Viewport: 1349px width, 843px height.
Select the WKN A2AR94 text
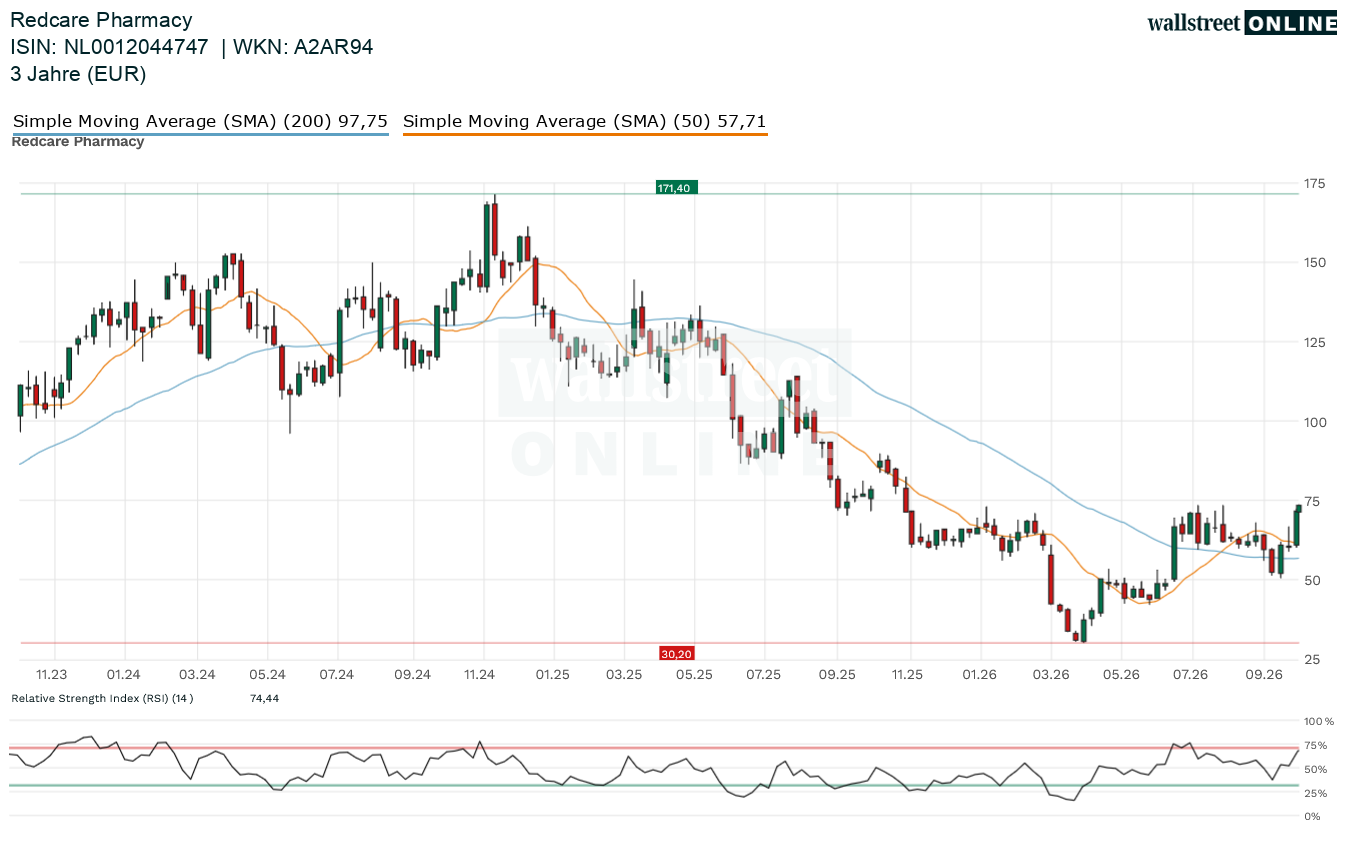(x=303, y=46)
